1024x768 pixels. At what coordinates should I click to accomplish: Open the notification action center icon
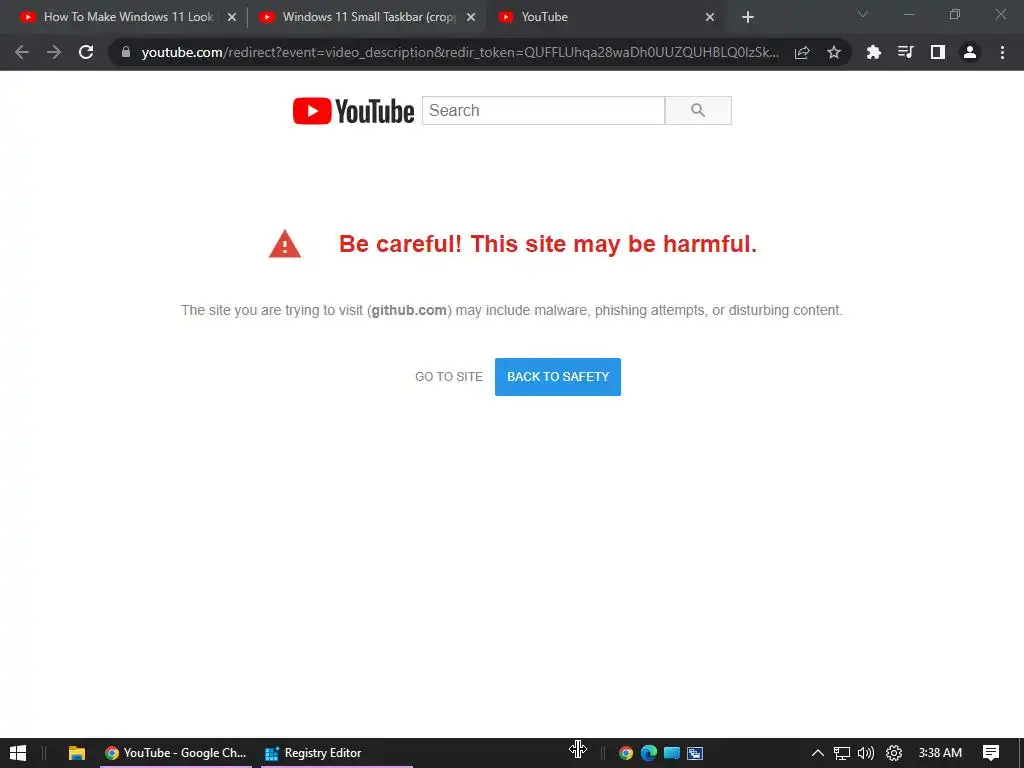991,753
